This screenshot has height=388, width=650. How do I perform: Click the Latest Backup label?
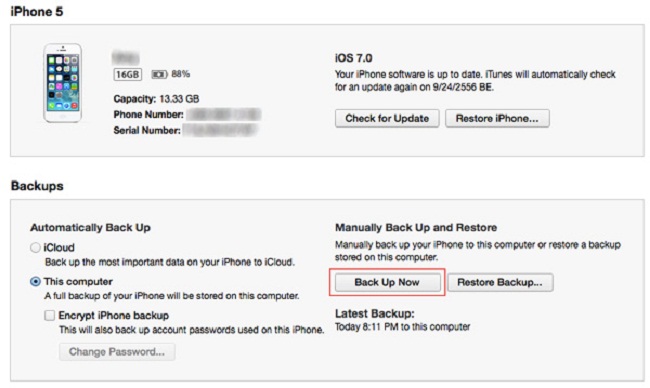(375, 313)
